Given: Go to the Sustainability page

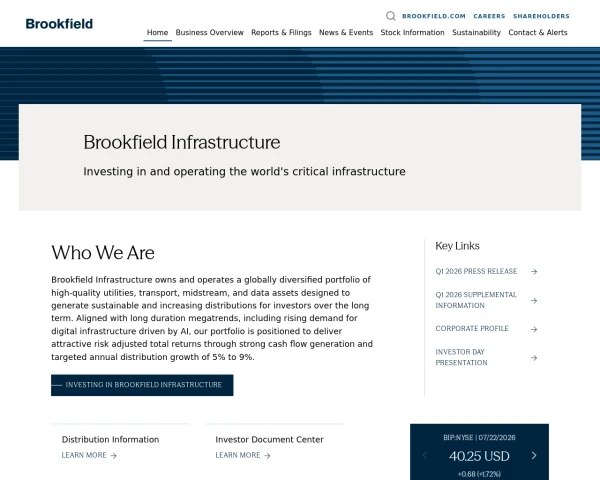Looking at the screenshot, I should coord(476,33).
